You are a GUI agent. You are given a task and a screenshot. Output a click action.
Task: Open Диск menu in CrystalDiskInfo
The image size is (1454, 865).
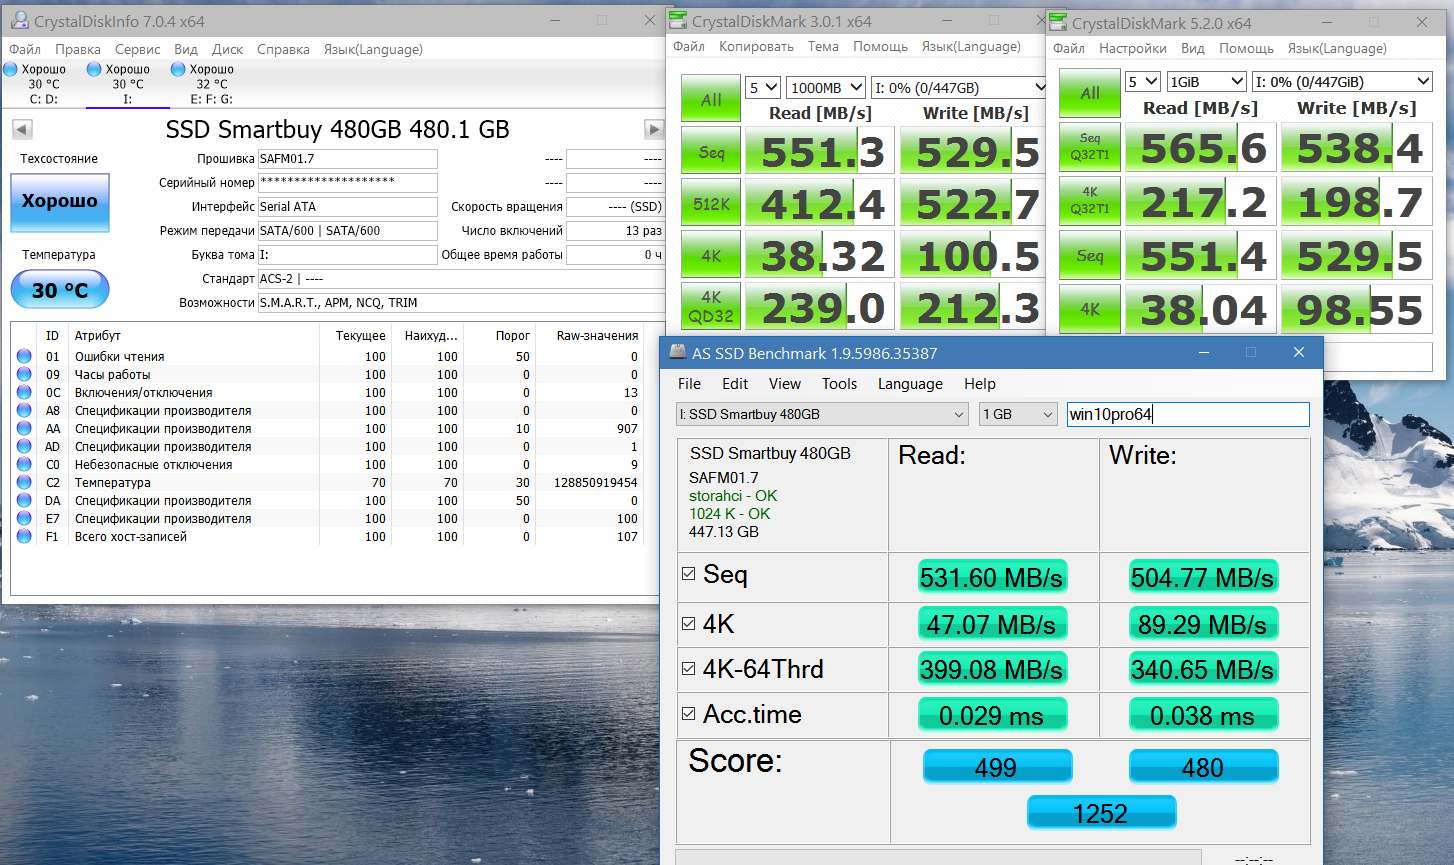pyautogui.click(x=228, y=49)
